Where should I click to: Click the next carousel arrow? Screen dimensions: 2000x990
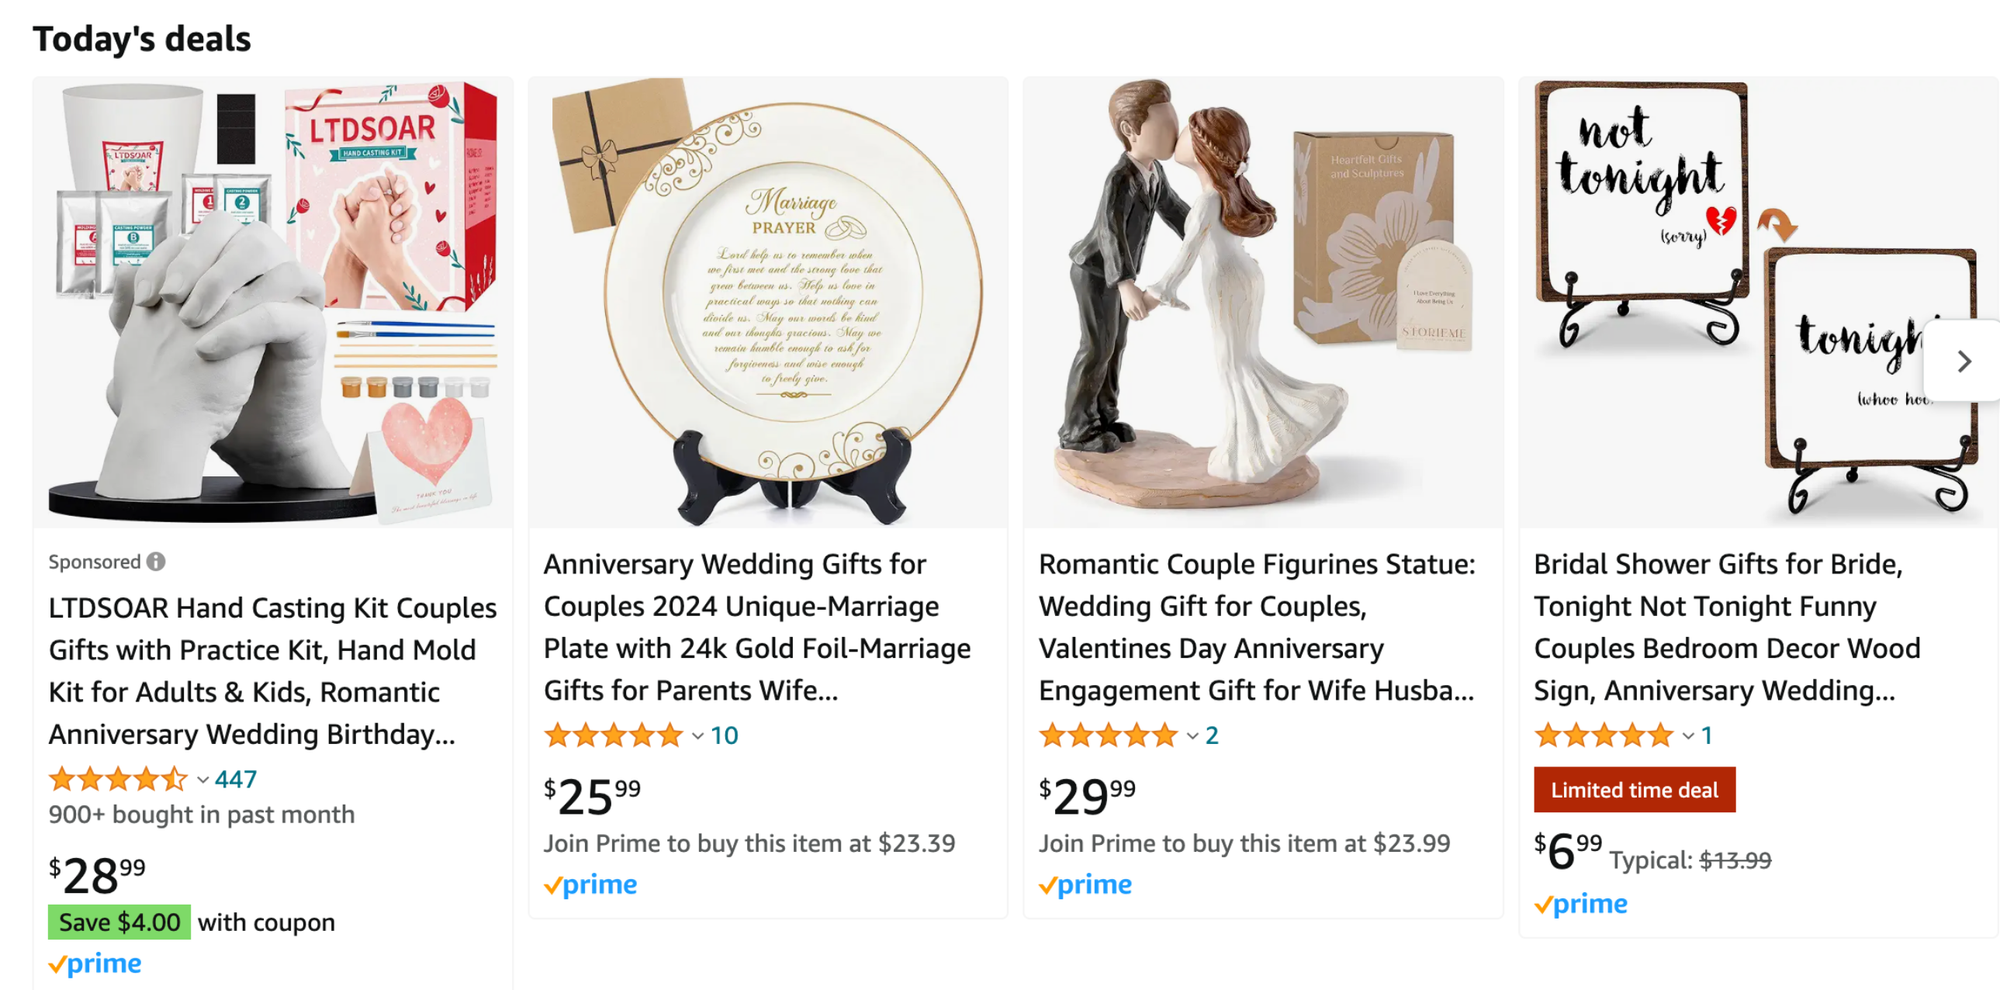1963,361
